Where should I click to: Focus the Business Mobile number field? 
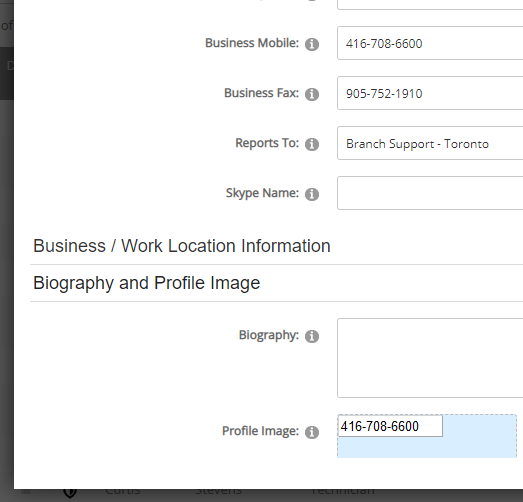coord(430,43)
